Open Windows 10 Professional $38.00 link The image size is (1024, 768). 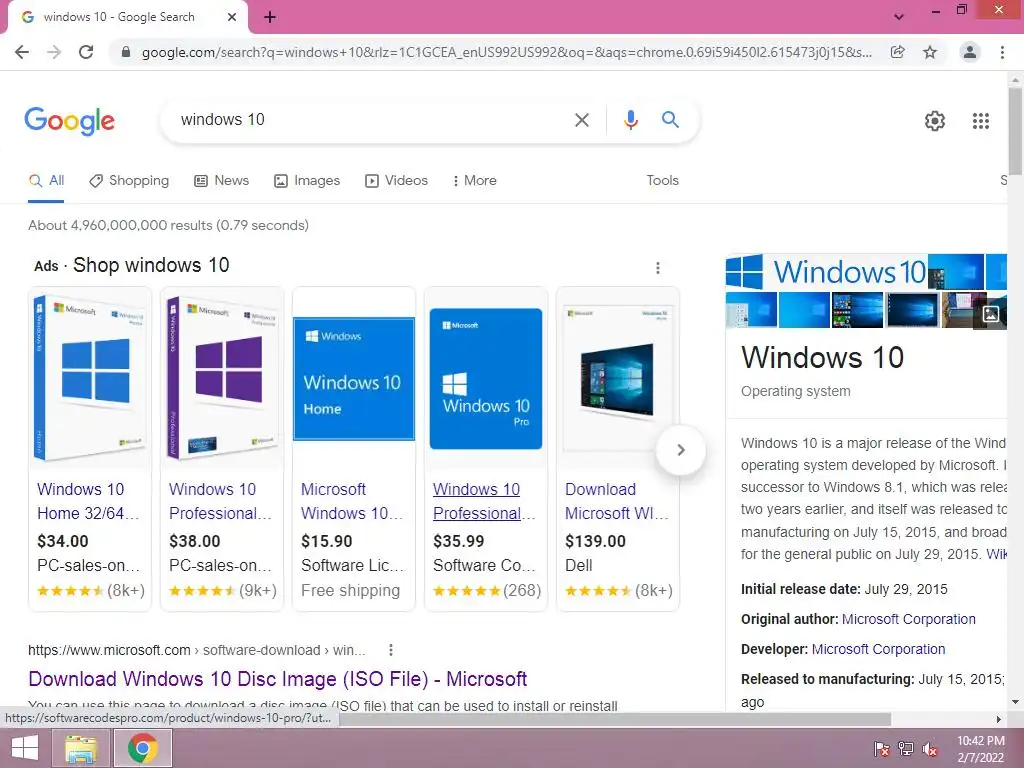pos(220,501)
